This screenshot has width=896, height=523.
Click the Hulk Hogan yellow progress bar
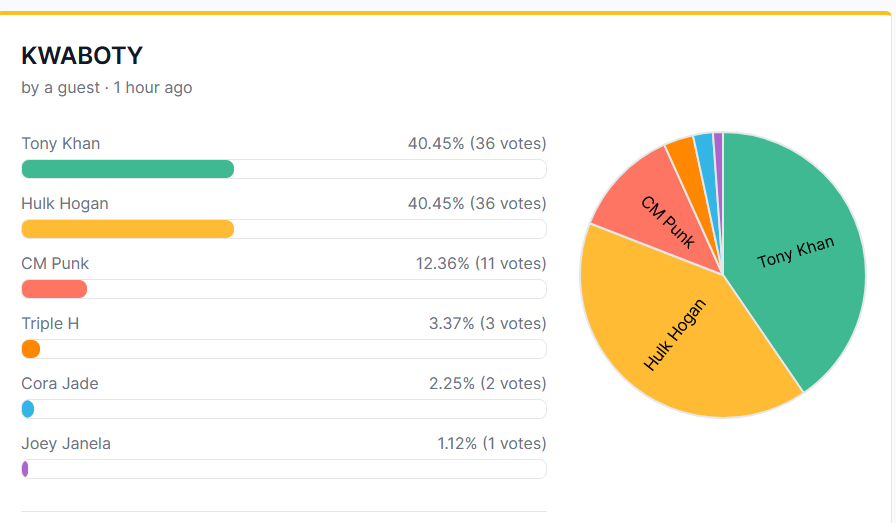(128, 229)
